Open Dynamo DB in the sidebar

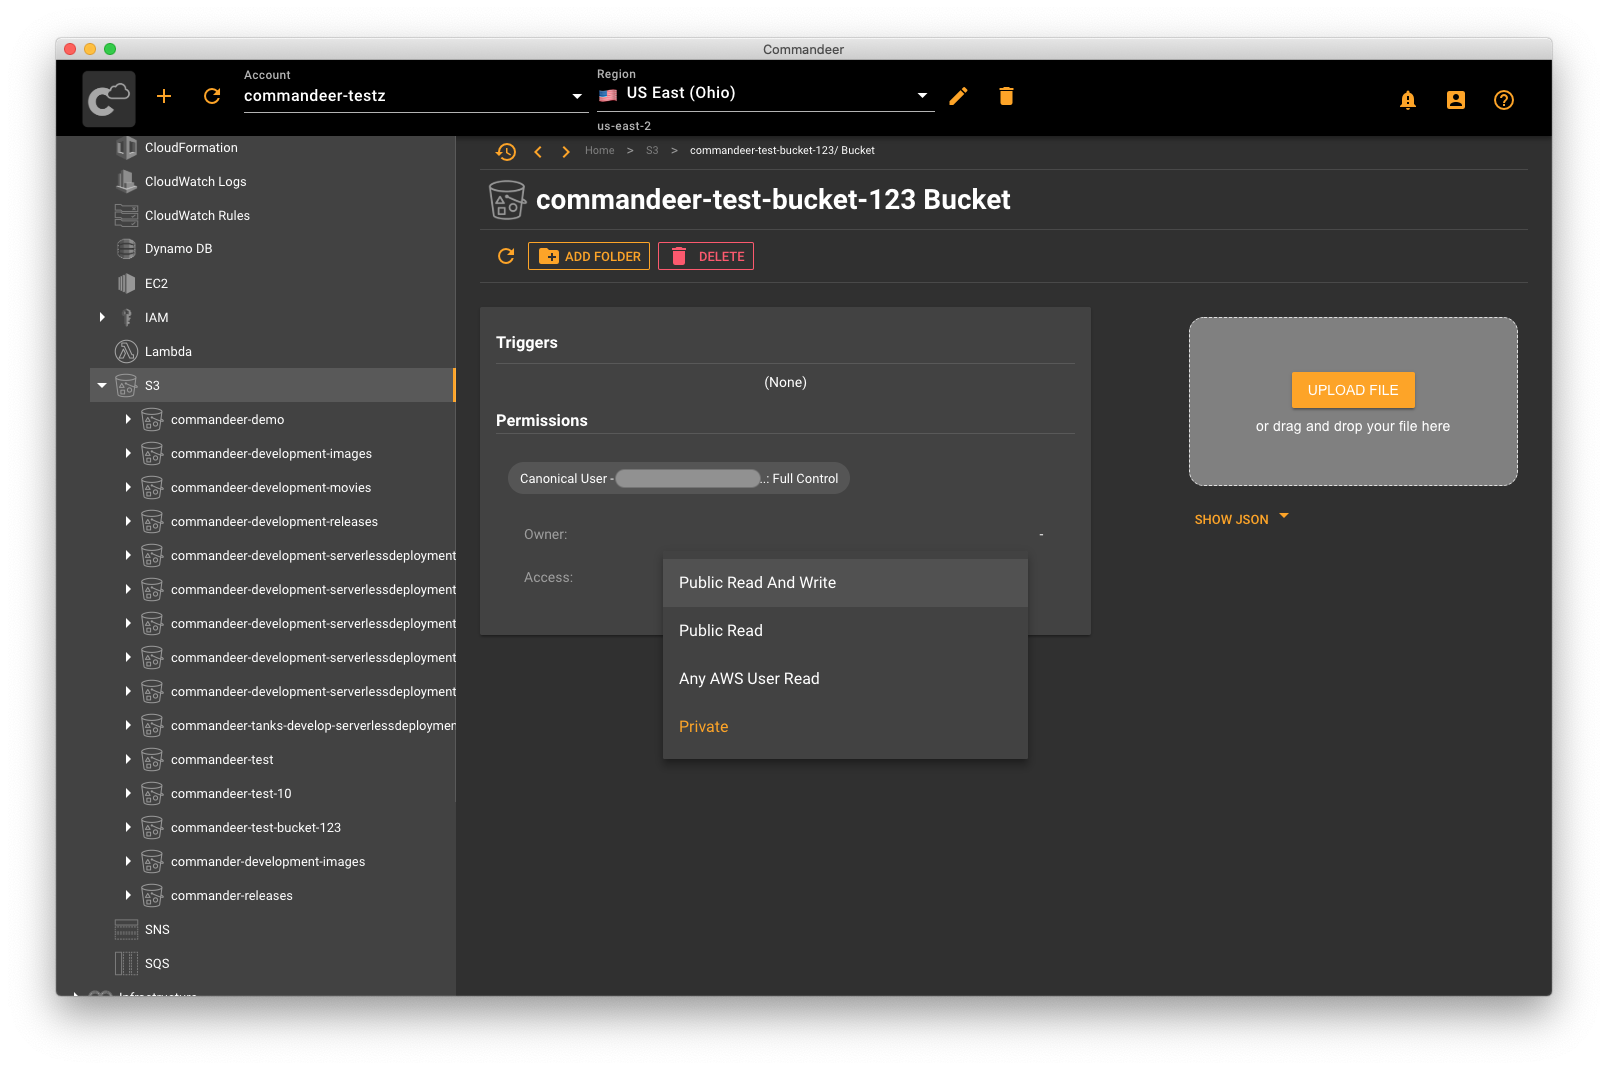[178, 249]
